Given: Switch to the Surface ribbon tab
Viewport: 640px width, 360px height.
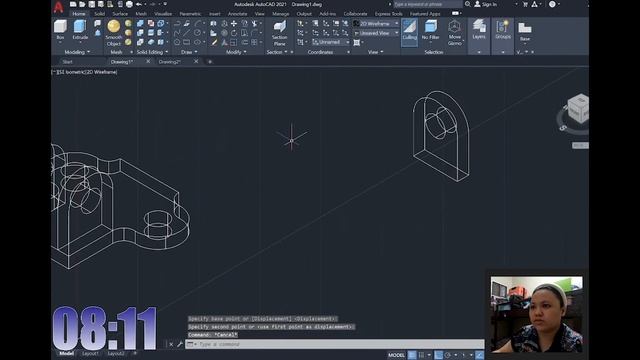Looking at the screenshot, I should pos(120,14).
